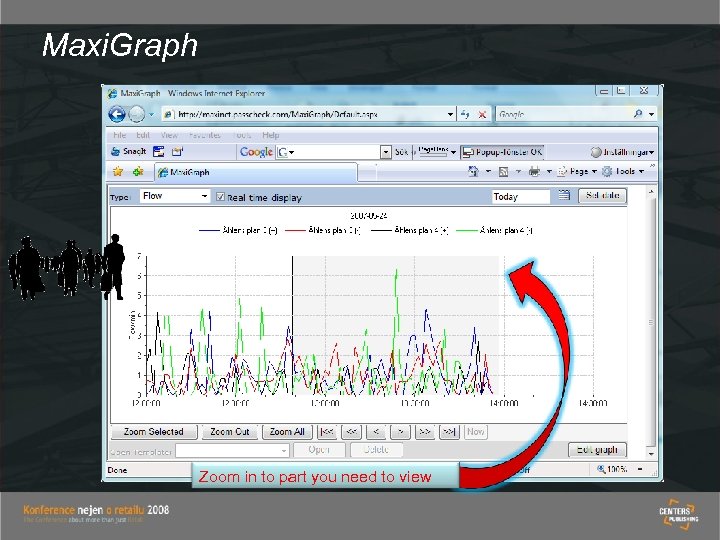Click the Today date field
This screenshot has height=540, width=720.
pyautogui.click(x=521, y=197)
